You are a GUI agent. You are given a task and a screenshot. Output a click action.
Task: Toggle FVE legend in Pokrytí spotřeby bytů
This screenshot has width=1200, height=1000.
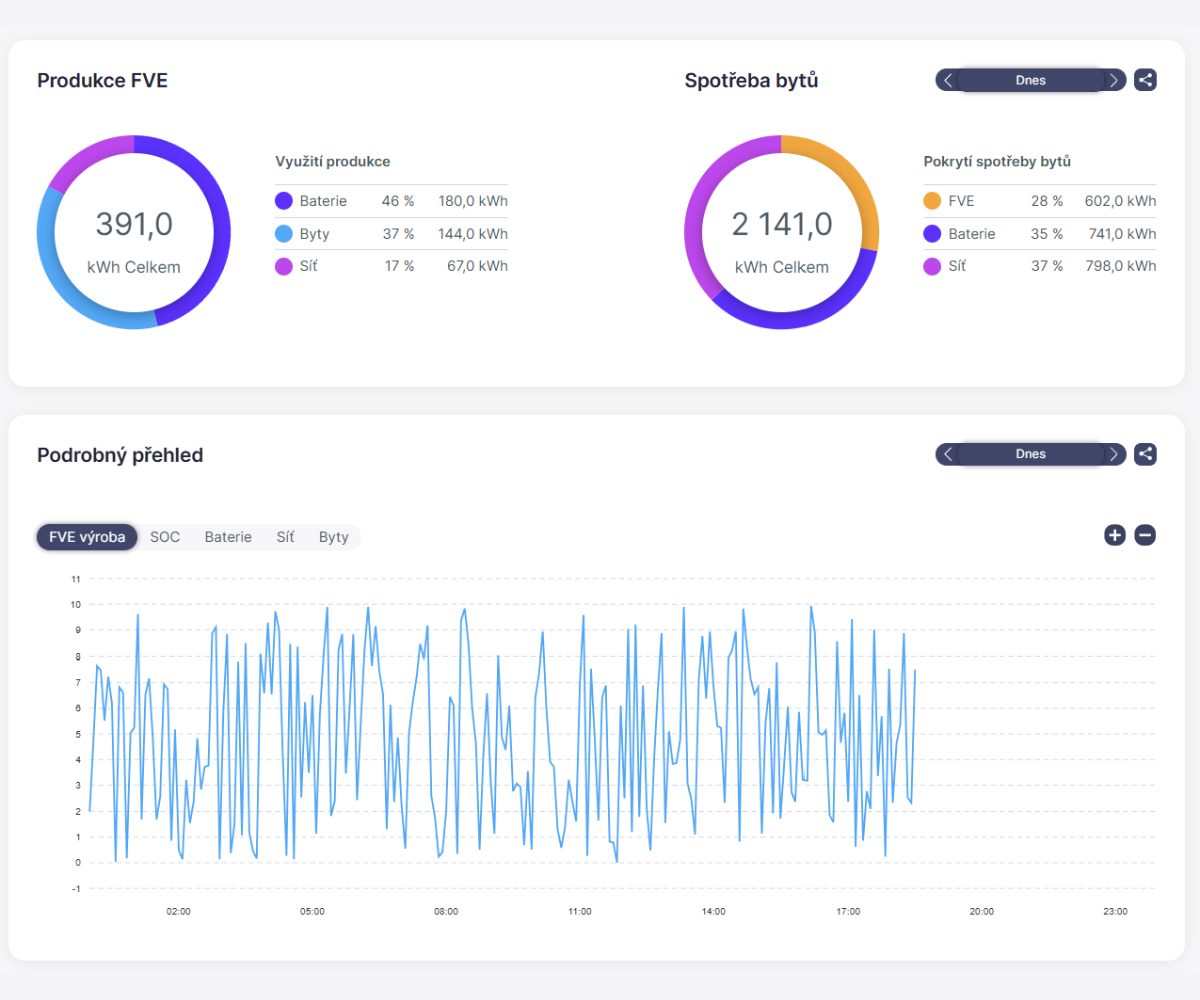point(960,201)
